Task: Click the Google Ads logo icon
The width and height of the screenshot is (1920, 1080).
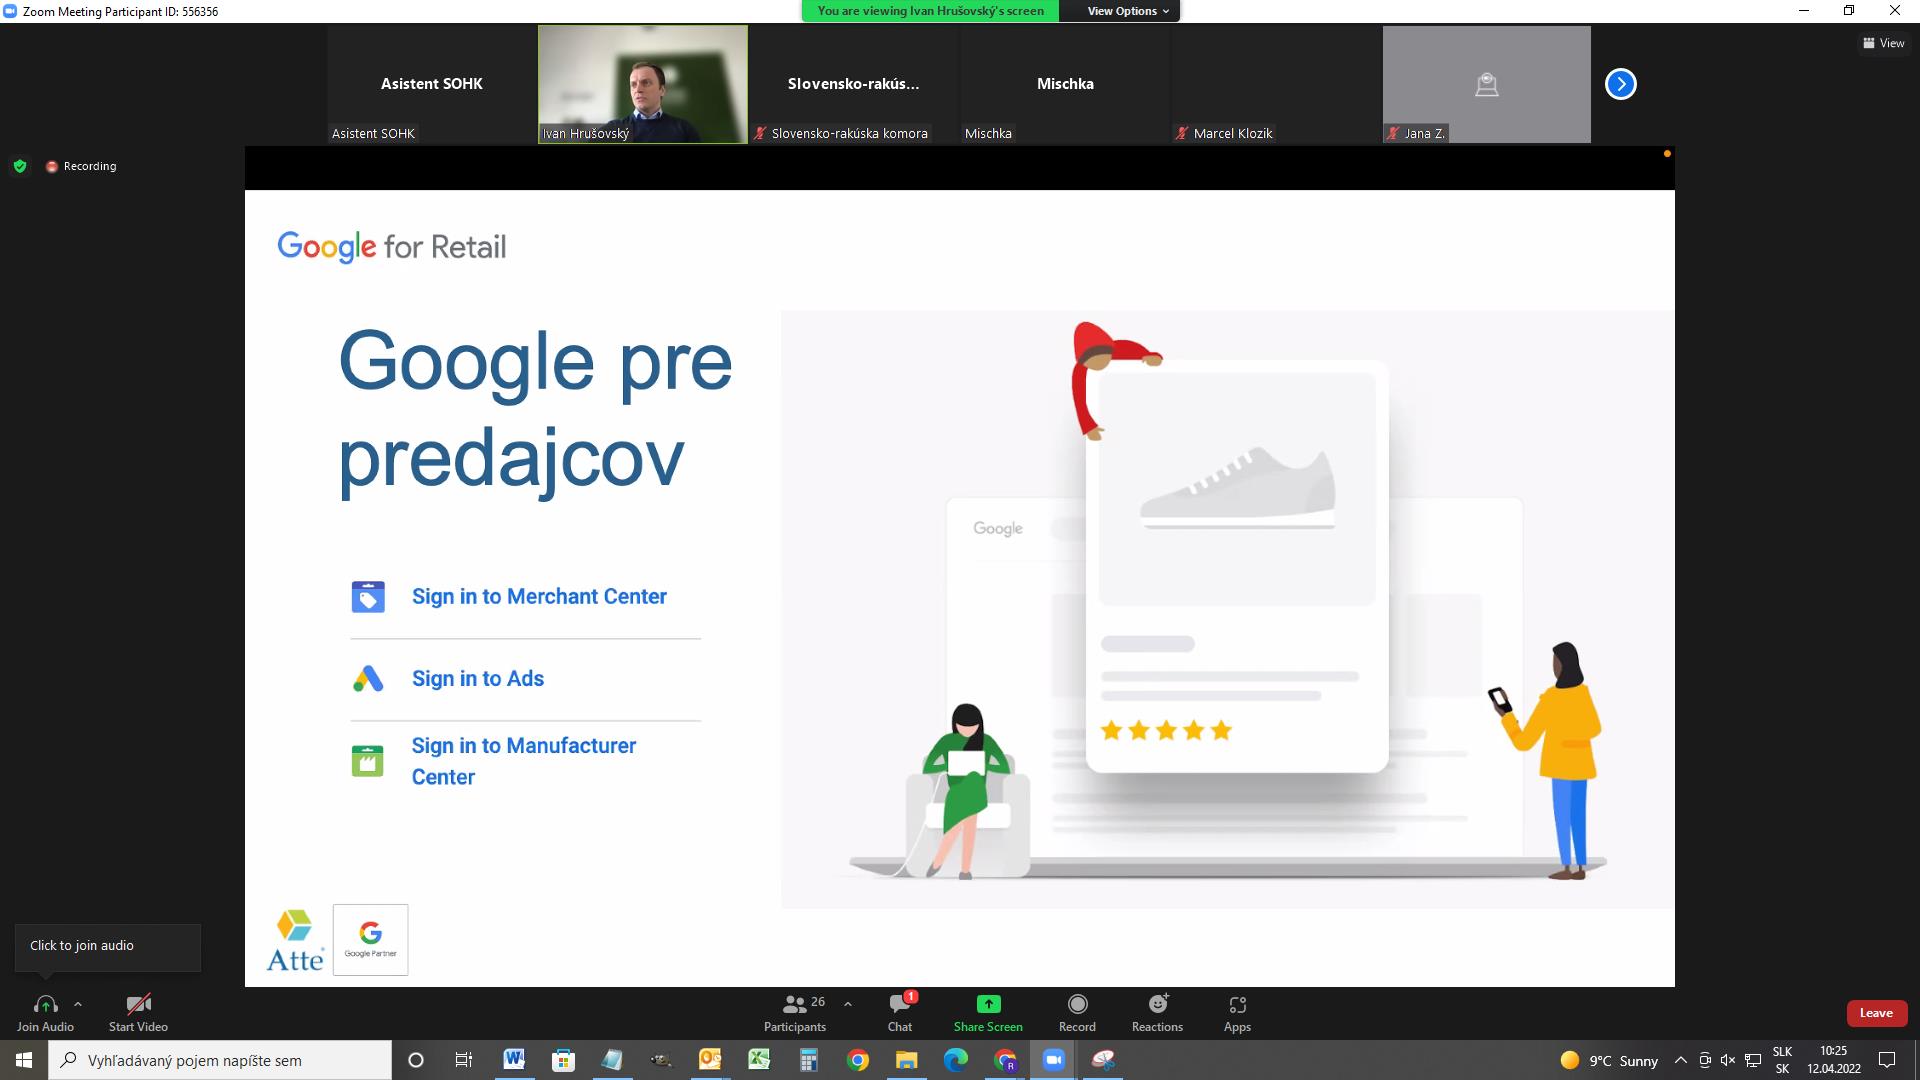Action: (x=368, y=679)
